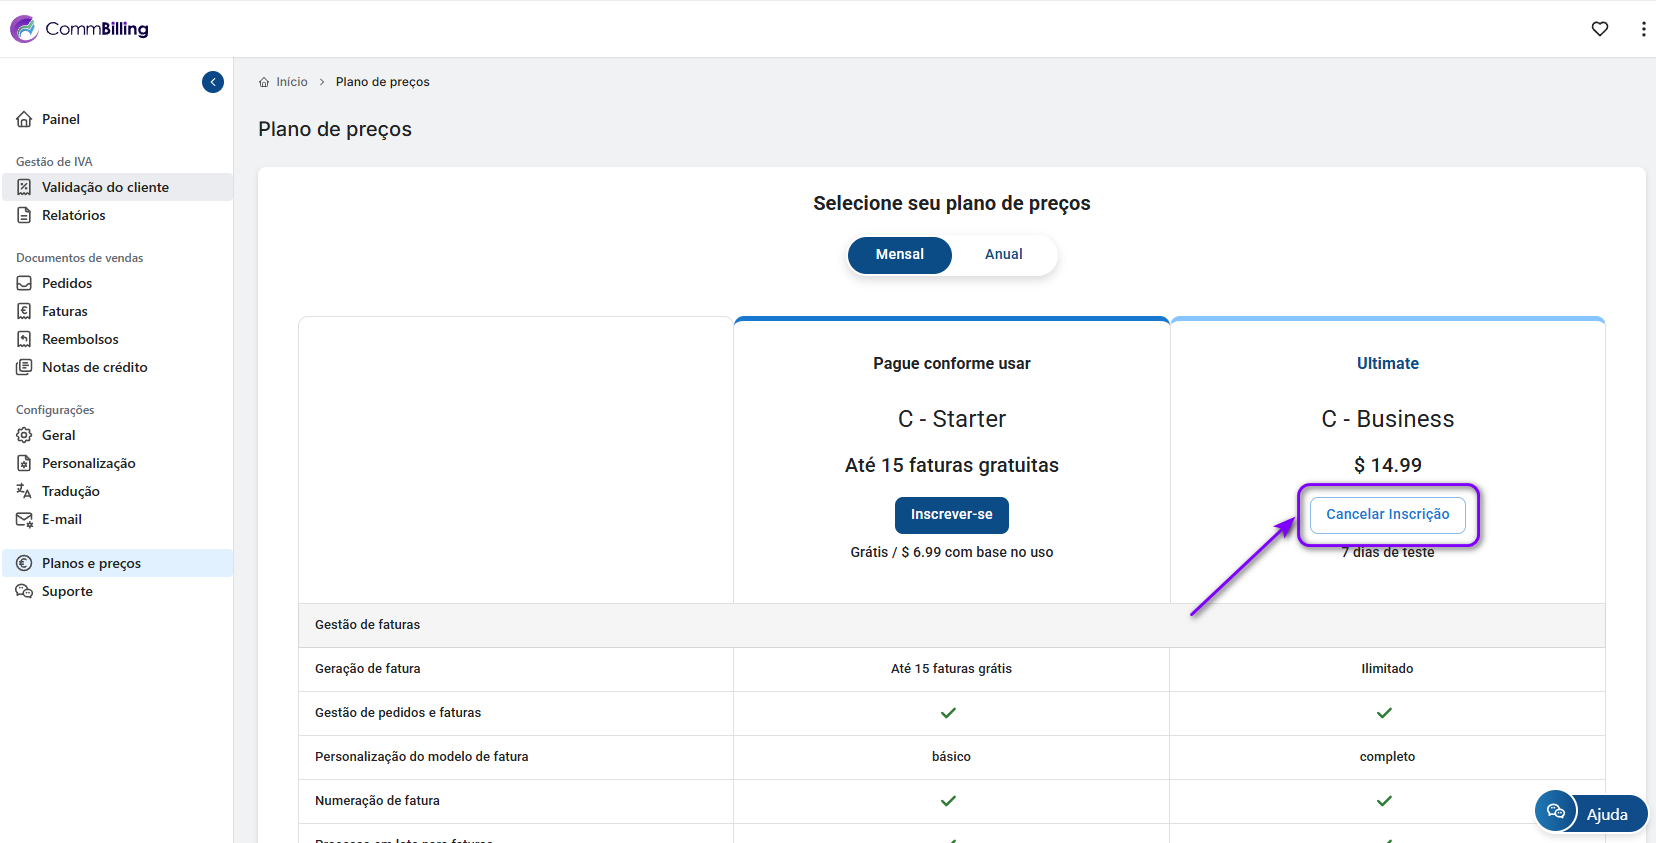1656x843 pixels.
Task: Collapse the sidebar with chevron button
Action: point(213,82)
